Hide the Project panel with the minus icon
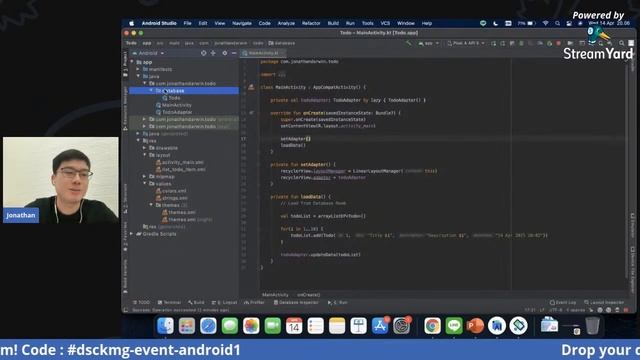This screenshot has height=360, width=640. click(x=234, y=53)
